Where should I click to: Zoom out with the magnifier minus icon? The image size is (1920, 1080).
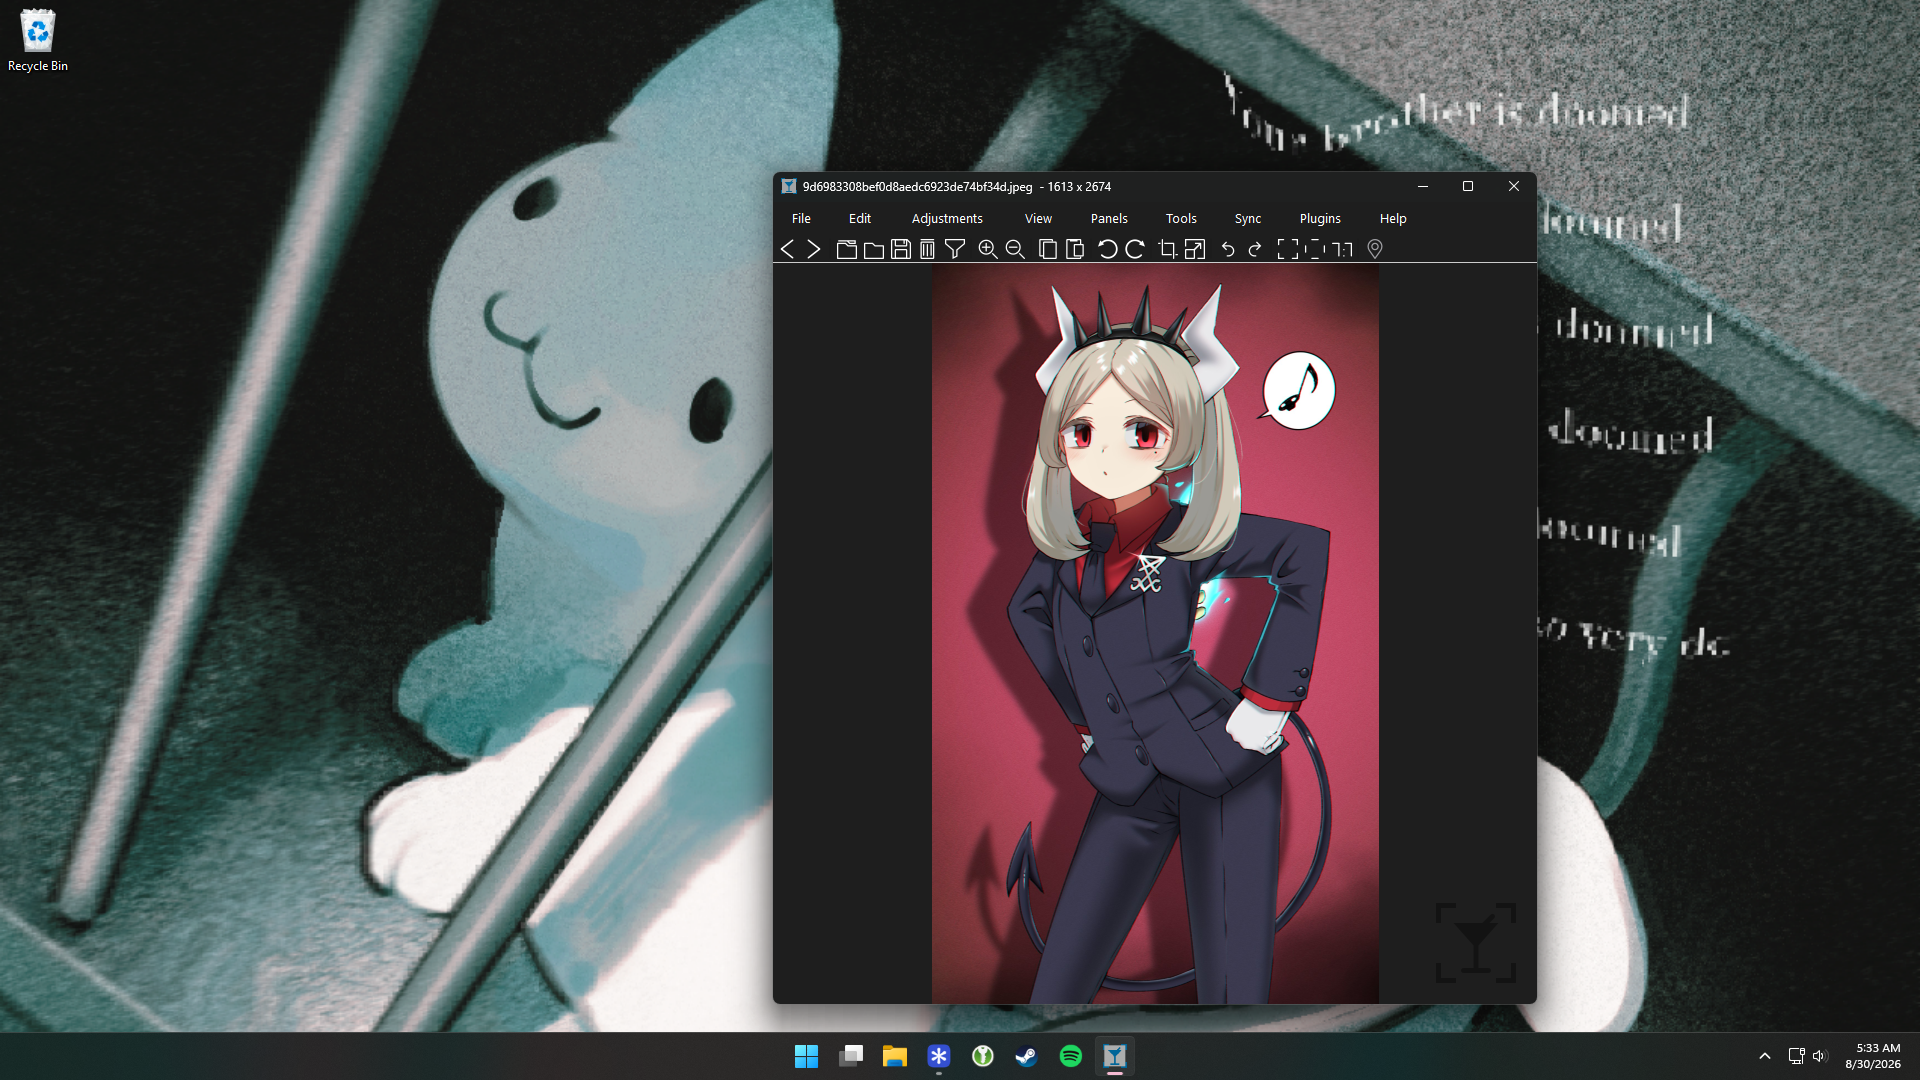[x=1015, y=249]
